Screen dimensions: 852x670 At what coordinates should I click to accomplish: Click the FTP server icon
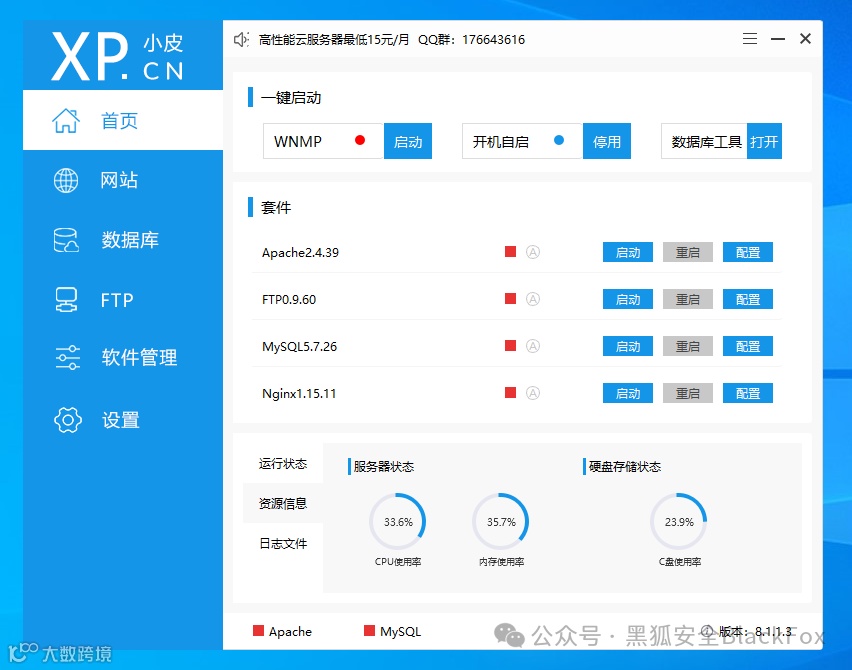pos(66,299)
